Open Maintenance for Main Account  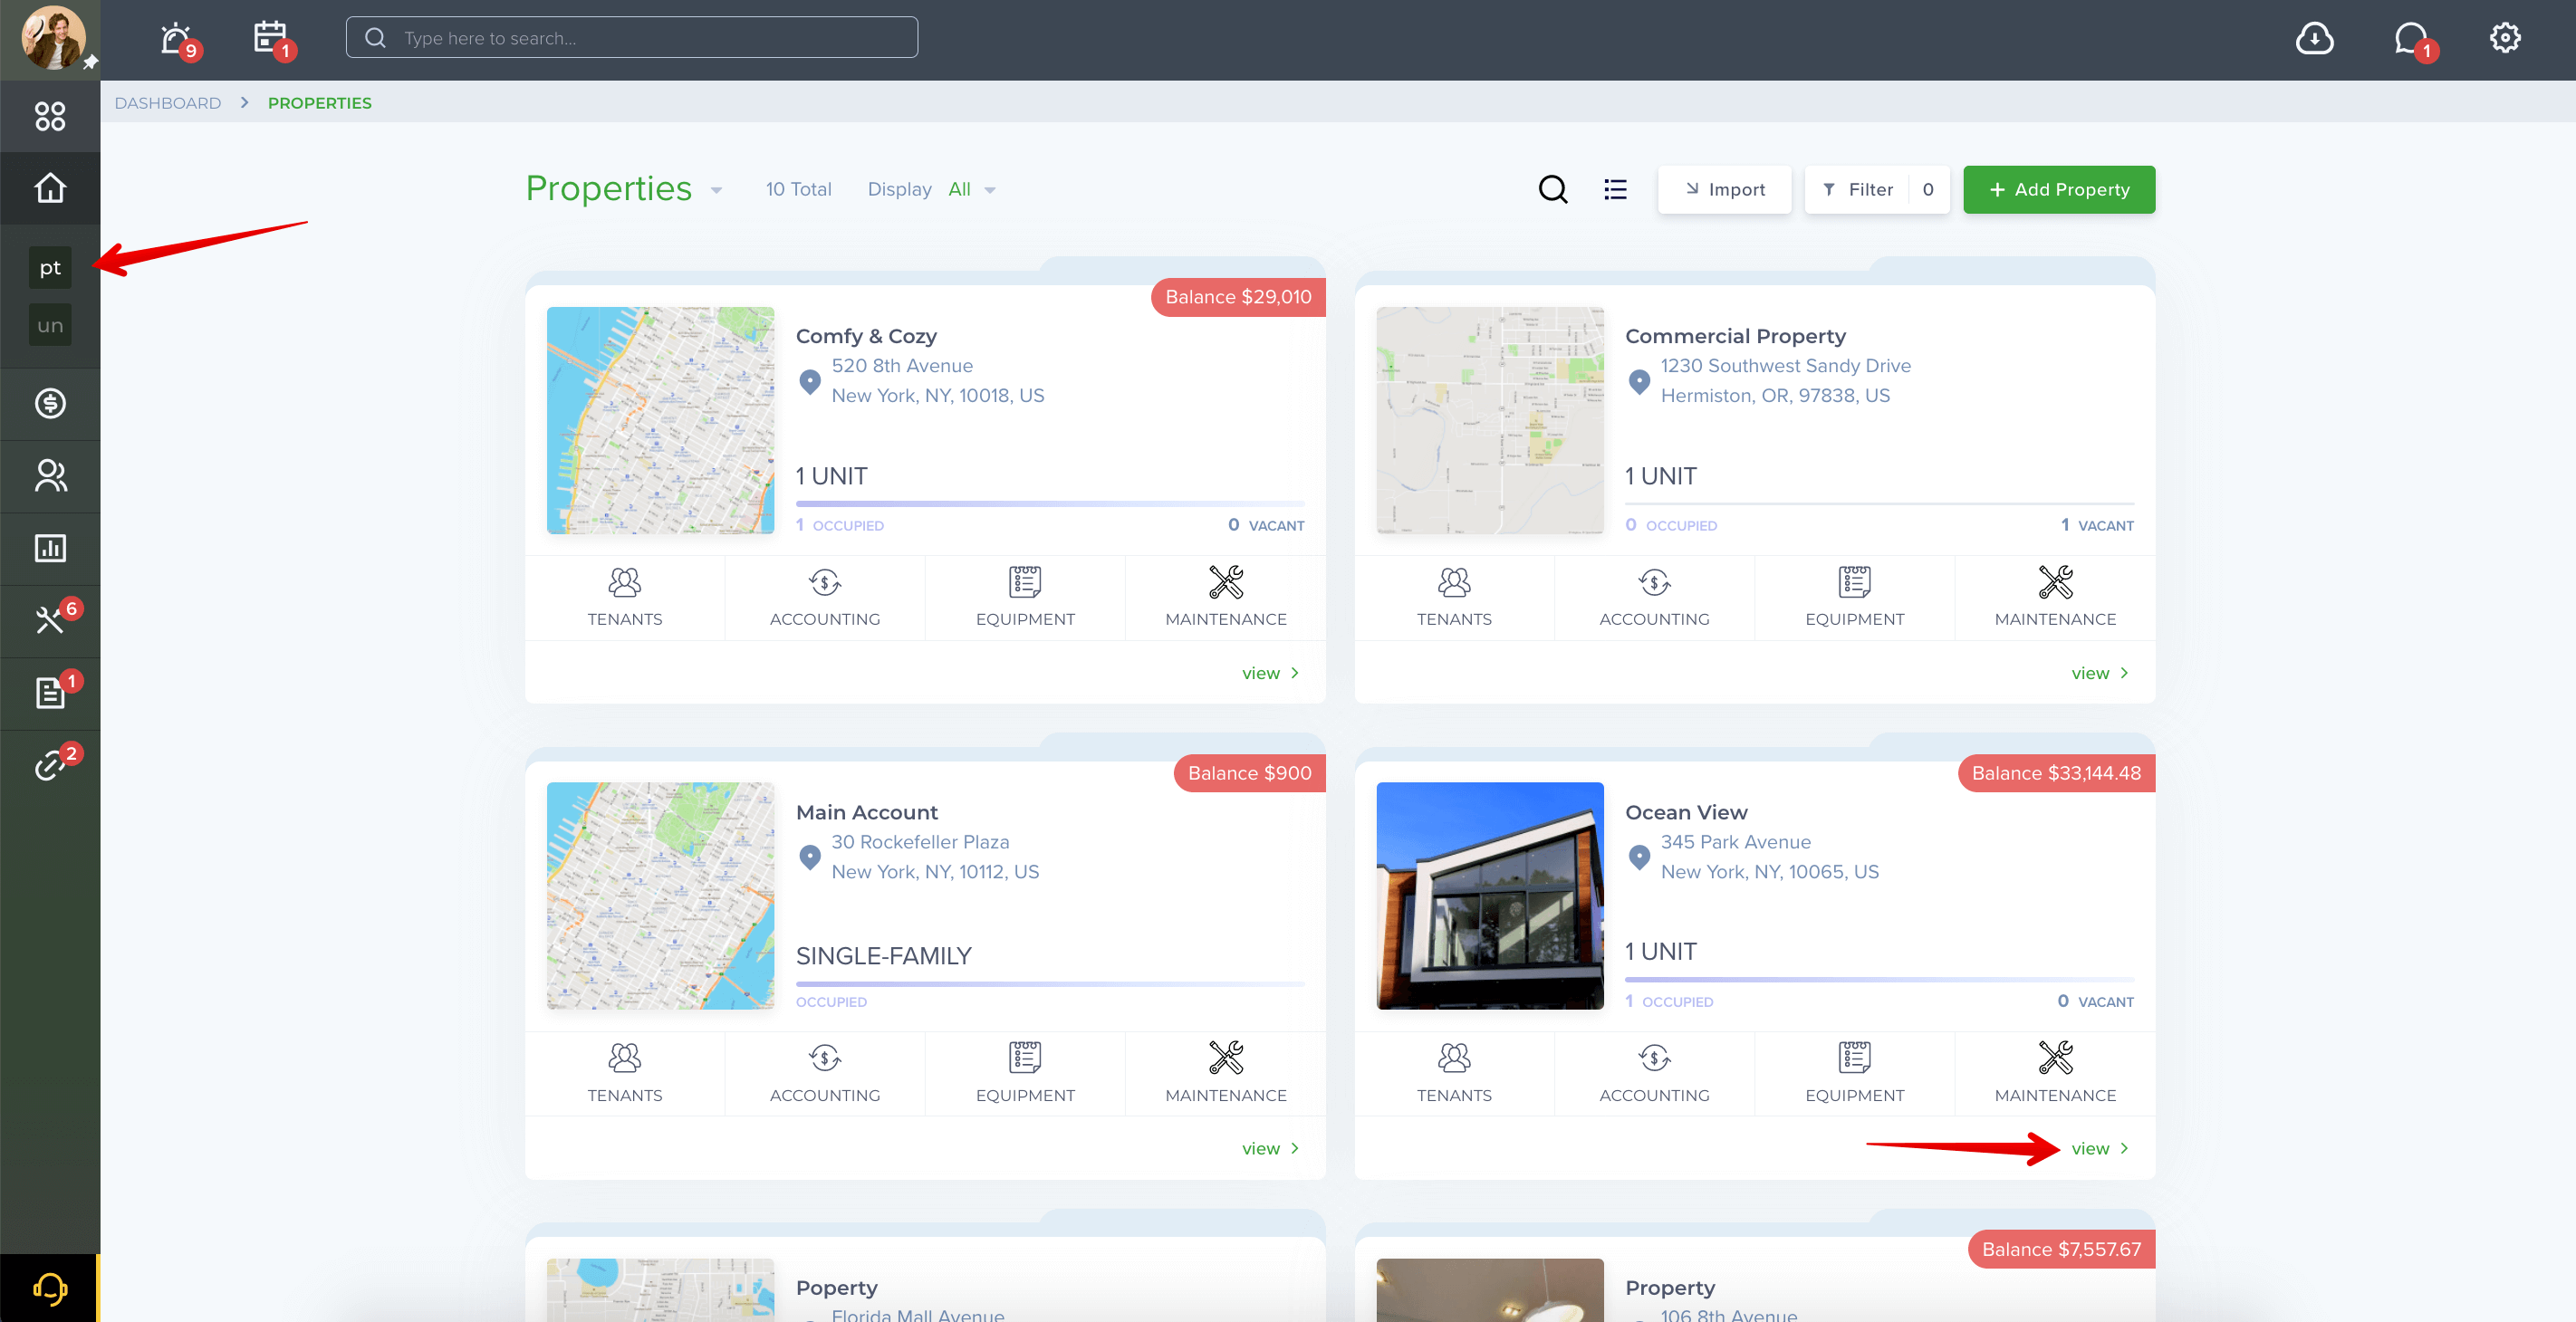pyautogui.click(x=1225, y=1073)
